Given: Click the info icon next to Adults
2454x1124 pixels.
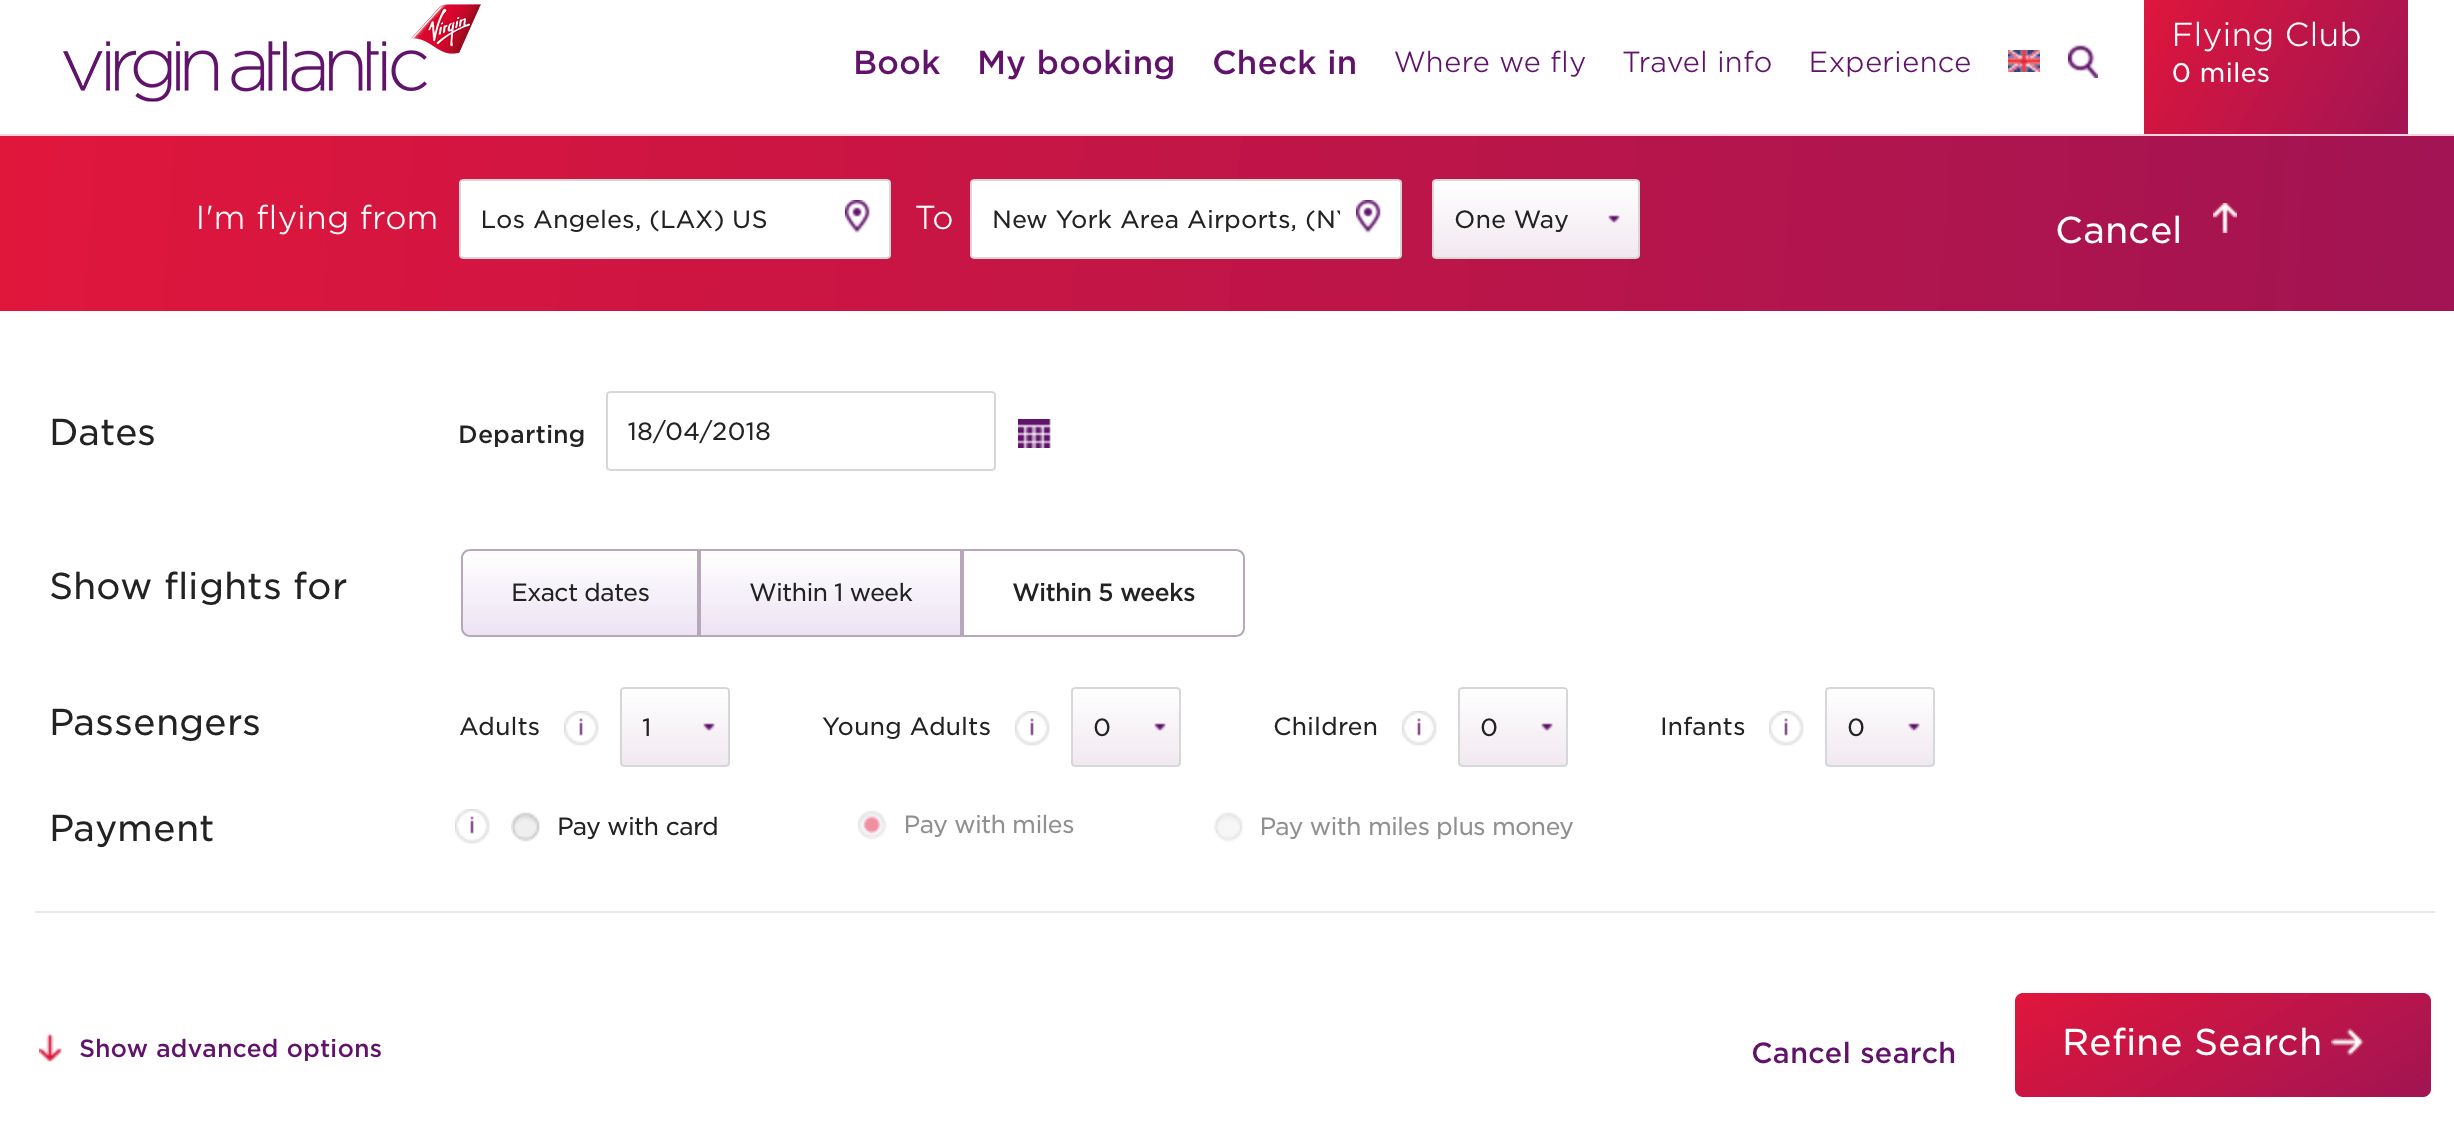Looking at the screenshot, I should pos(581,727).
